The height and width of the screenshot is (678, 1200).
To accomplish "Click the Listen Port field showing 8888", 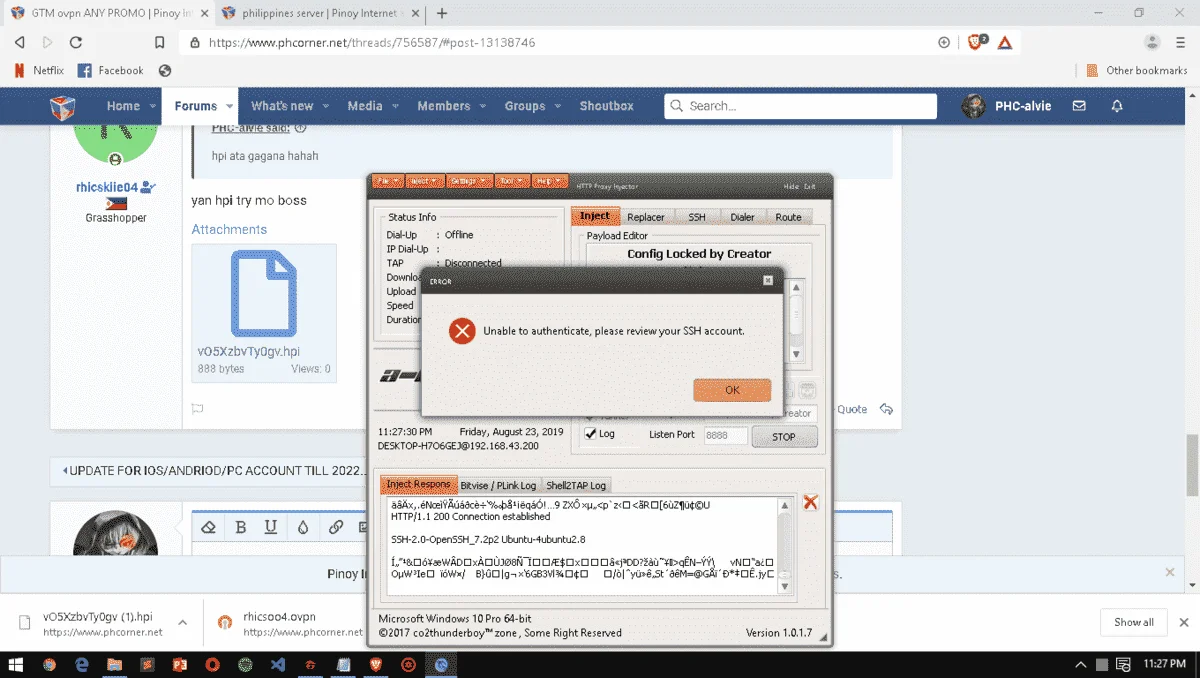I will (x=725, y=436).
